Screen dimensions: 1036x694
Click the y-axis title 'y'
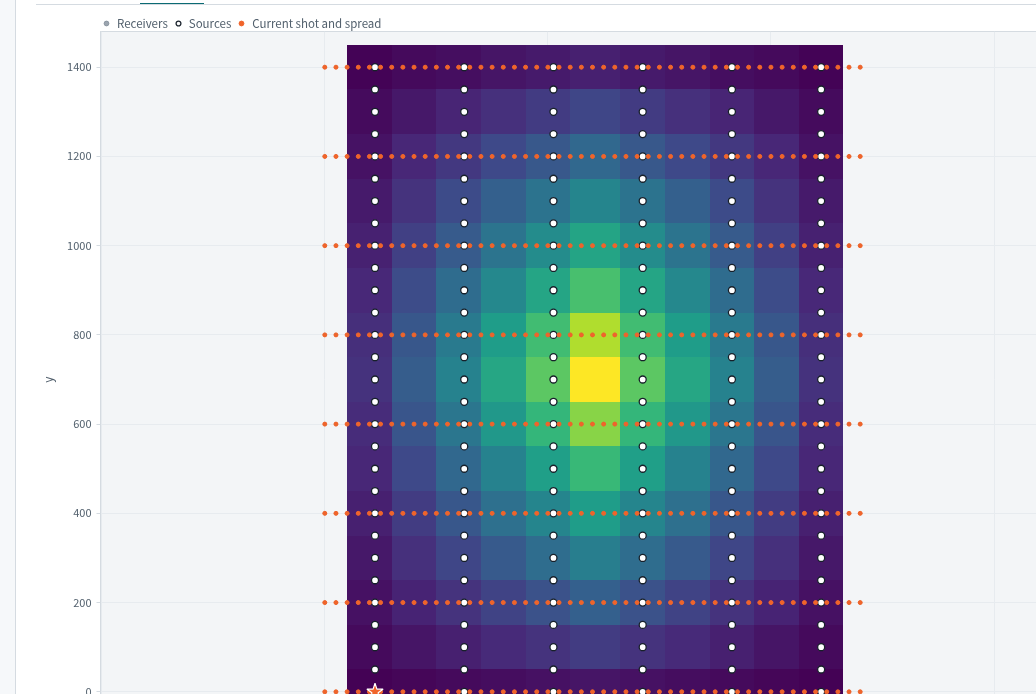[x=50, y=379]
